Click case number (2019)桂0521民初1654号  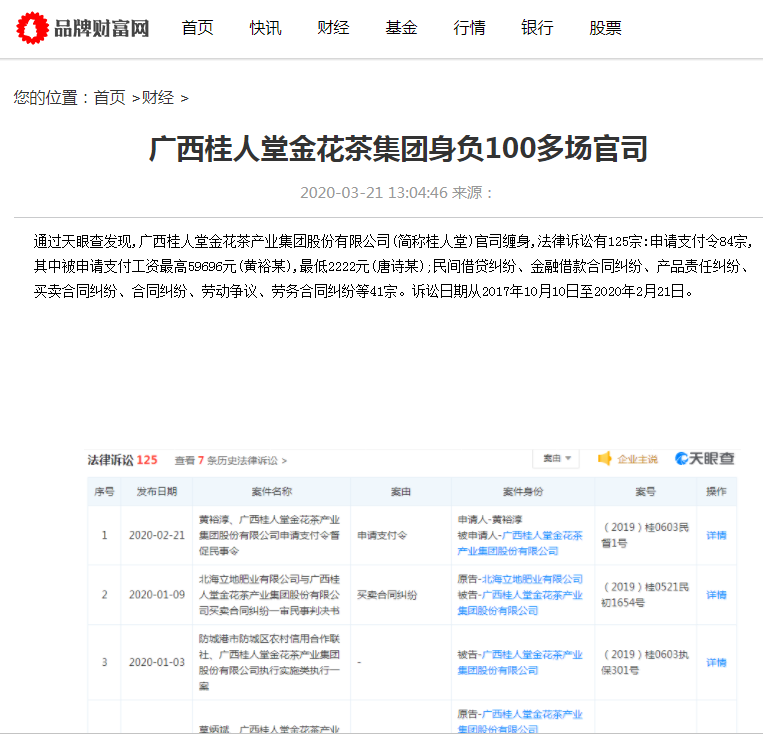tap(645, 594)
